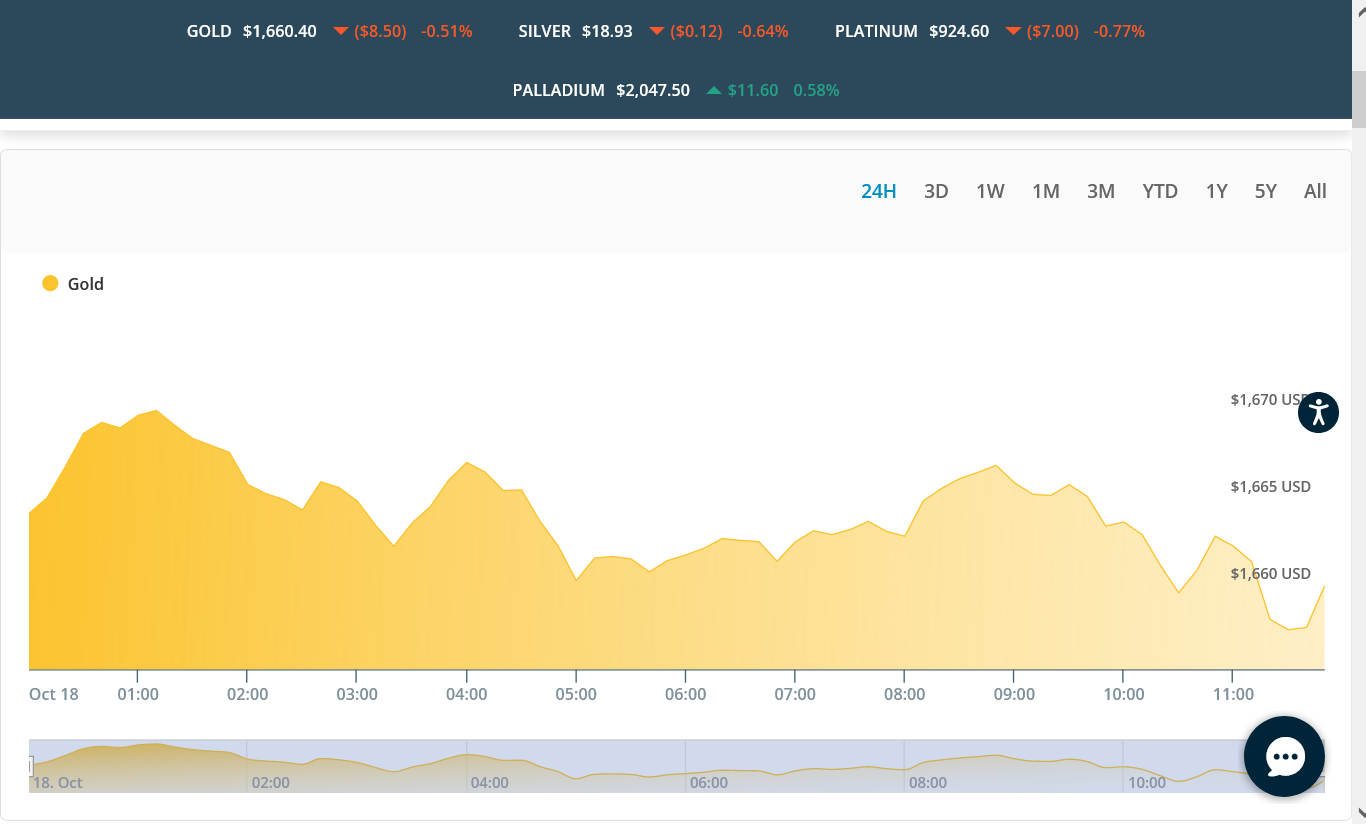This screenshot has height=833, width=1366.
Task: Show the YTD price range
Action: (x=1160, y=191)
